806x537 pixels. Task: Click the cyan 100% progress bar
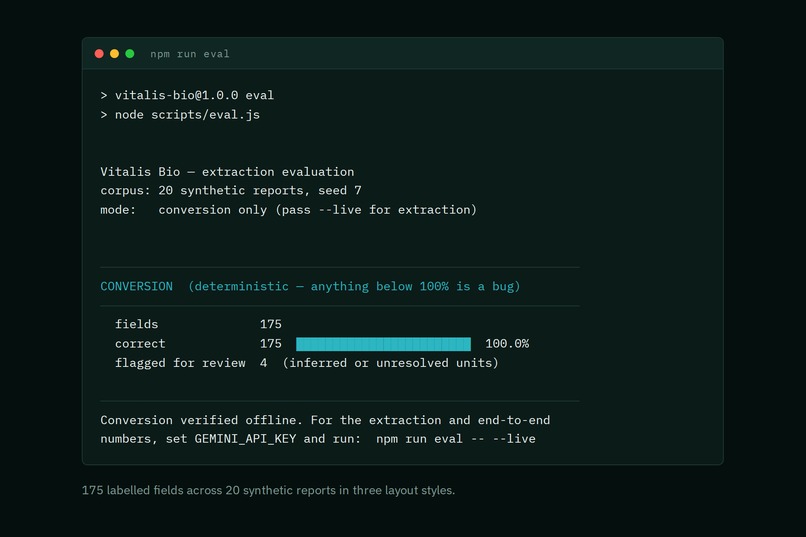click(x=383, y=344)
